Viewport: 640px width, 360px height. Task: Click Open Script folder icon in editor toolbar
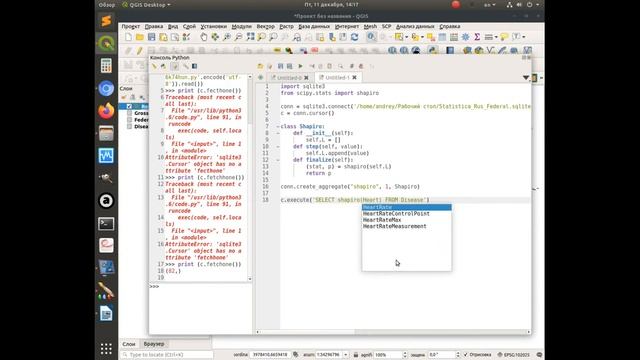click(x=260, y=66)
